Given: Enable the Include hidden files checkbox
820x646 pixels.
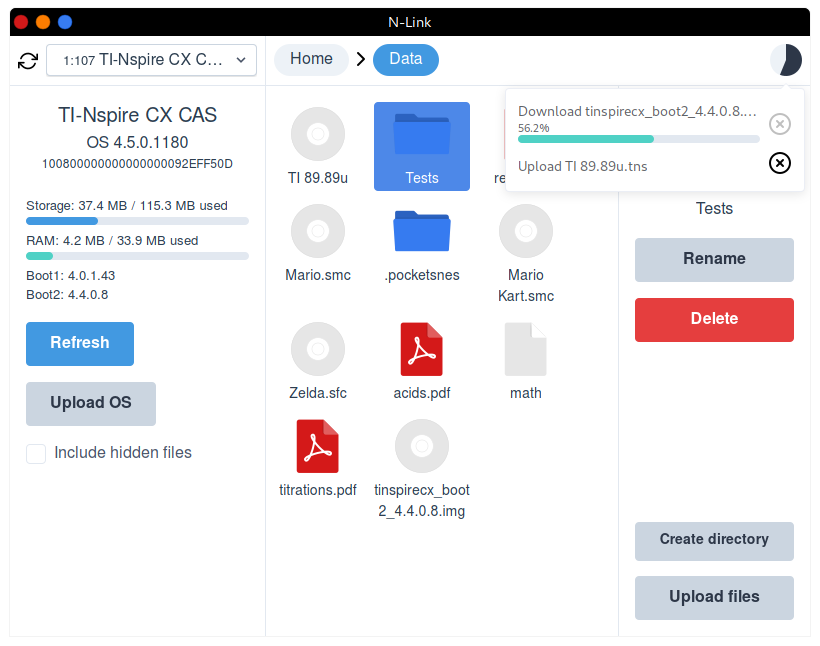Looking at the screenshot, I should tap(36, 453).
